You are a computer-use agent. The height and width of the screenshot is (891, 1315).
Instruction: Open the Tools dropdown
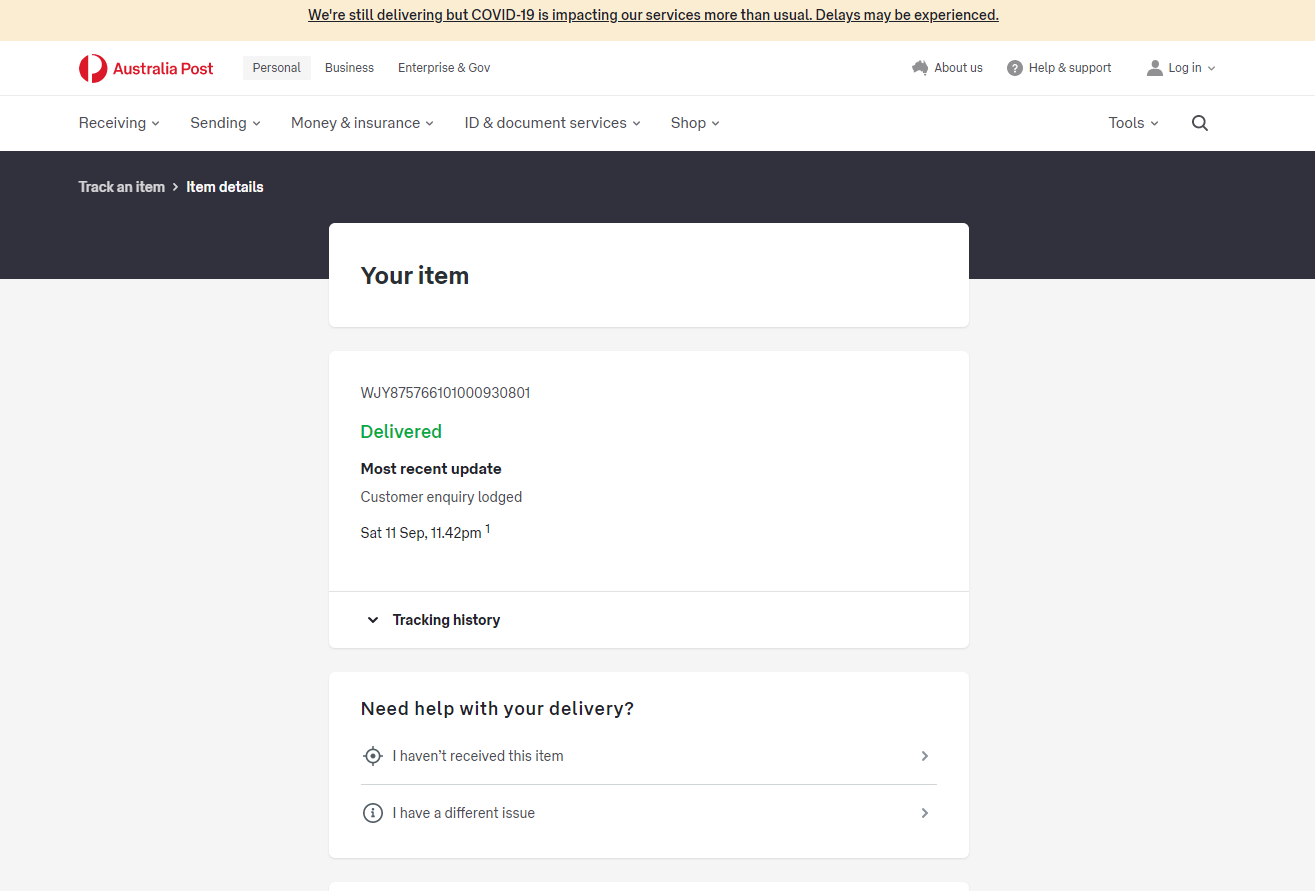click(x=1133, y=123)
